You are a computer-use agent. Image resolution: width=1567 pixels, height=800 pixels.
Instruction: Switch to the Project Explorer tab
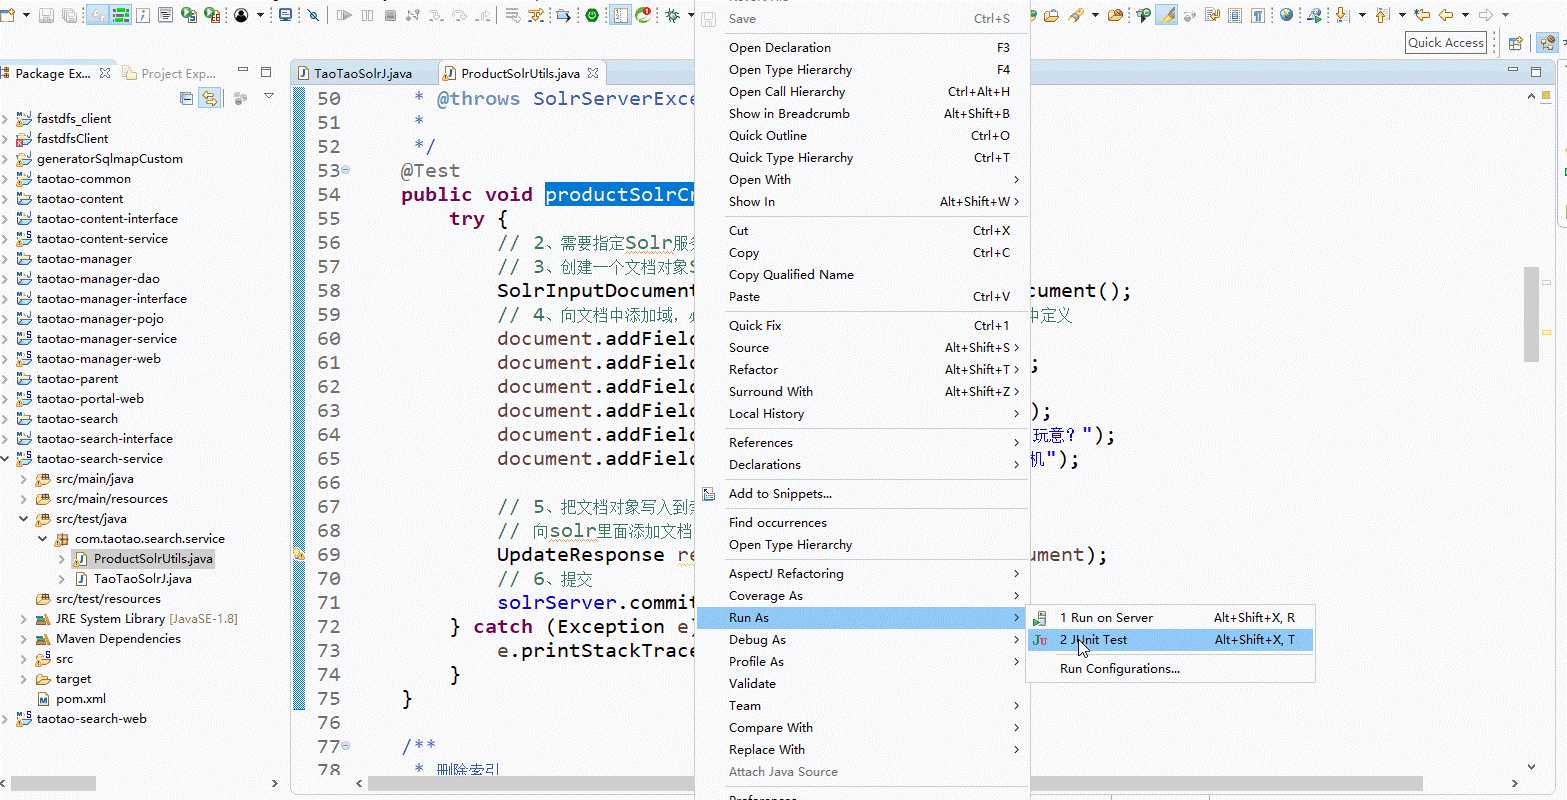169,73
